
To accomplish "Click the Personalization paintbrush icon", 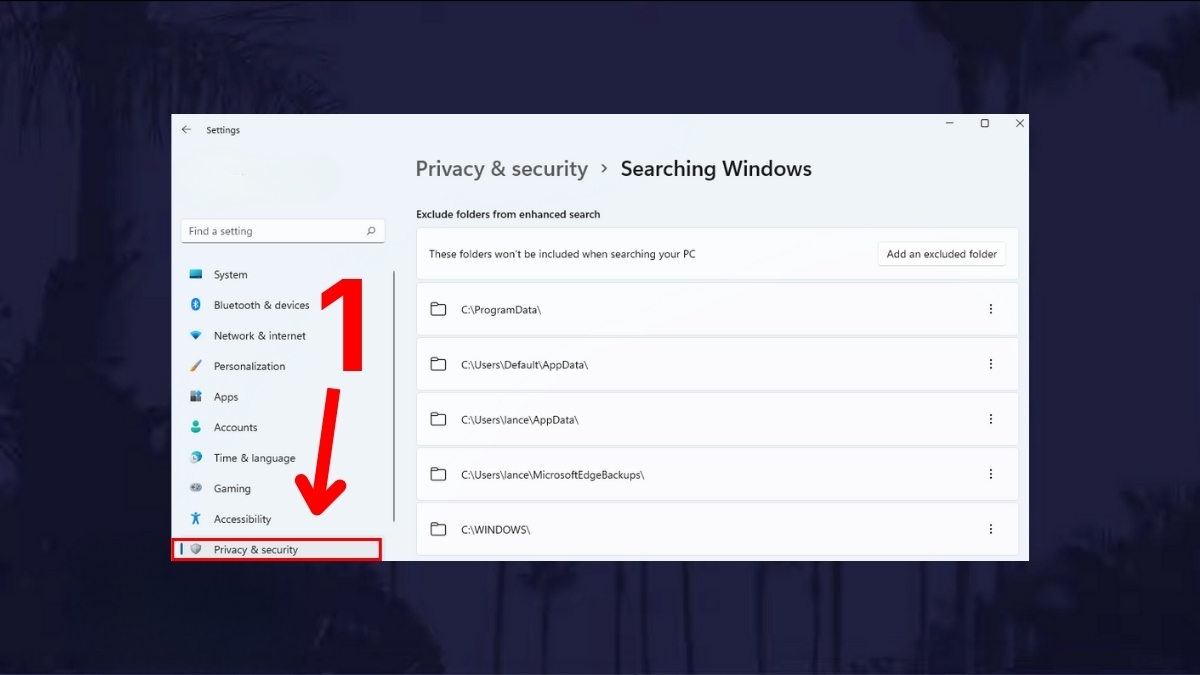I will (196, 366).
